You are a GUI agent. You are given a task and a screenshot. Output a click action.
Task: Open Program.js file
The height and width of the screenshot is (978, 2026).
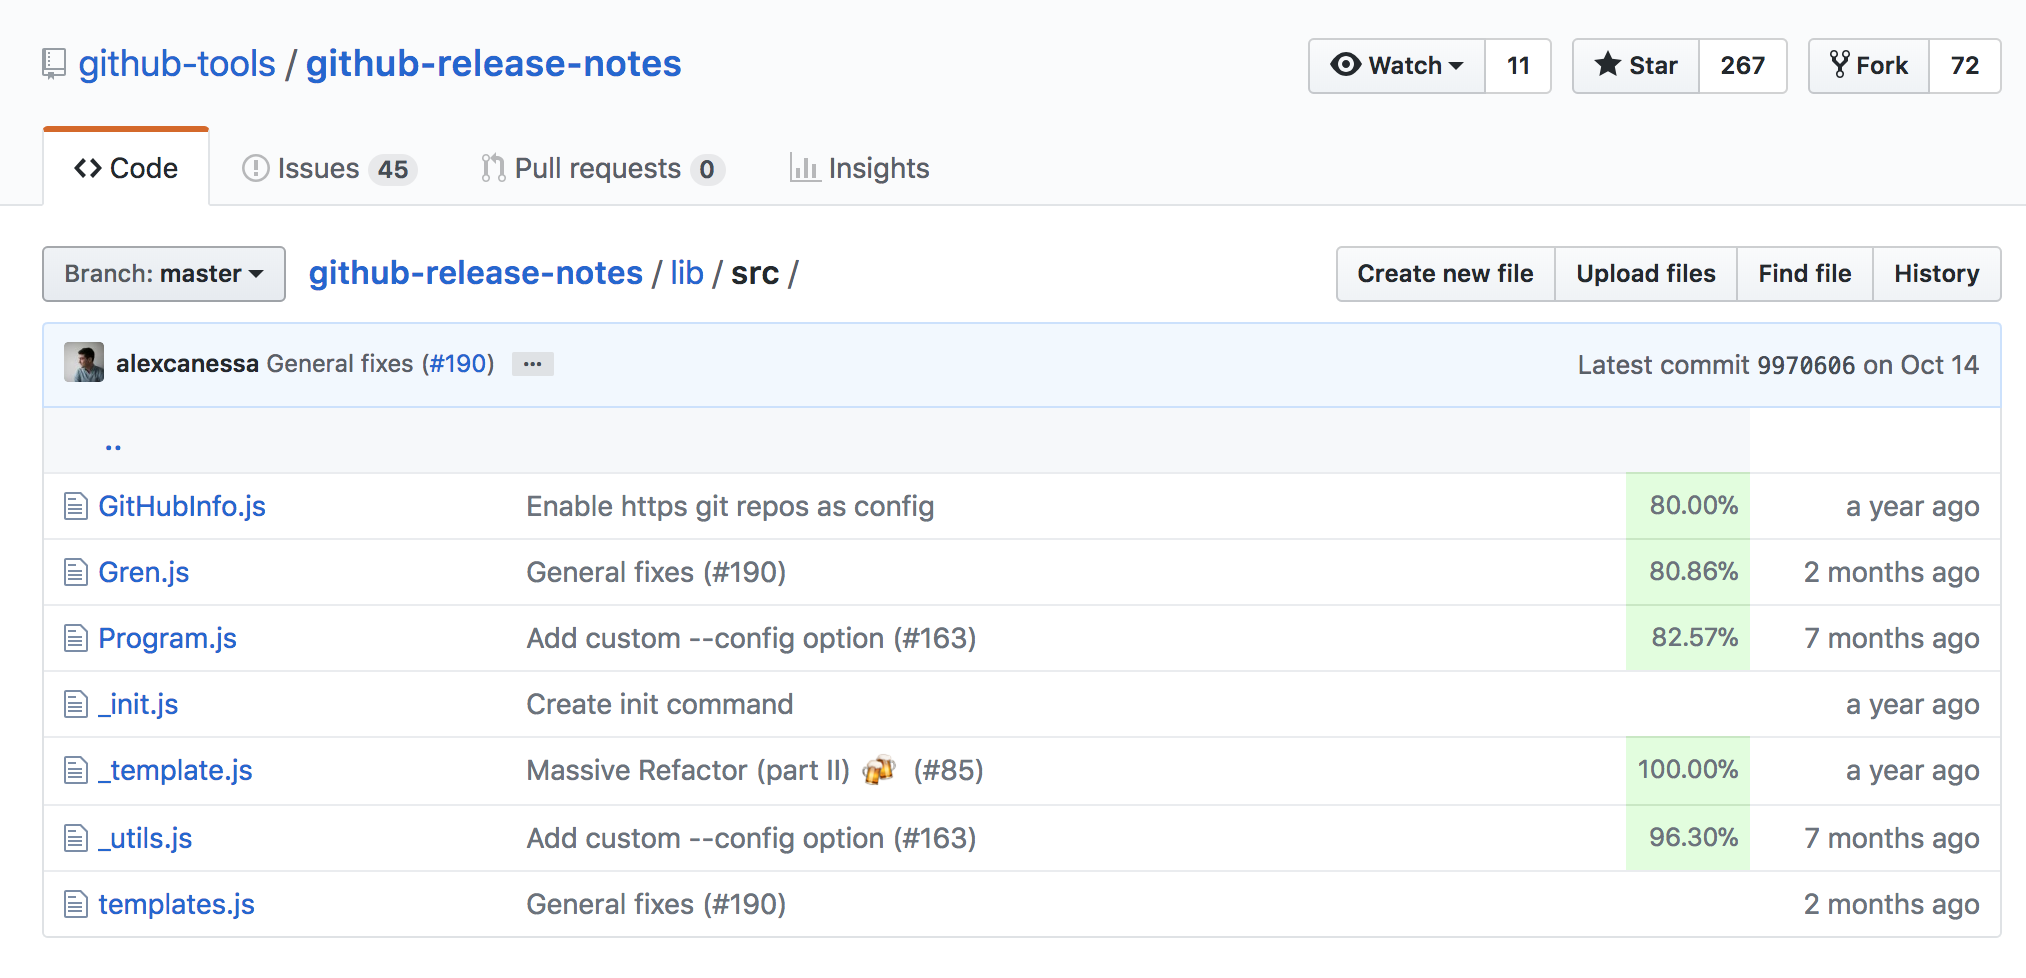pyautogui.click(x=167, y=638)
